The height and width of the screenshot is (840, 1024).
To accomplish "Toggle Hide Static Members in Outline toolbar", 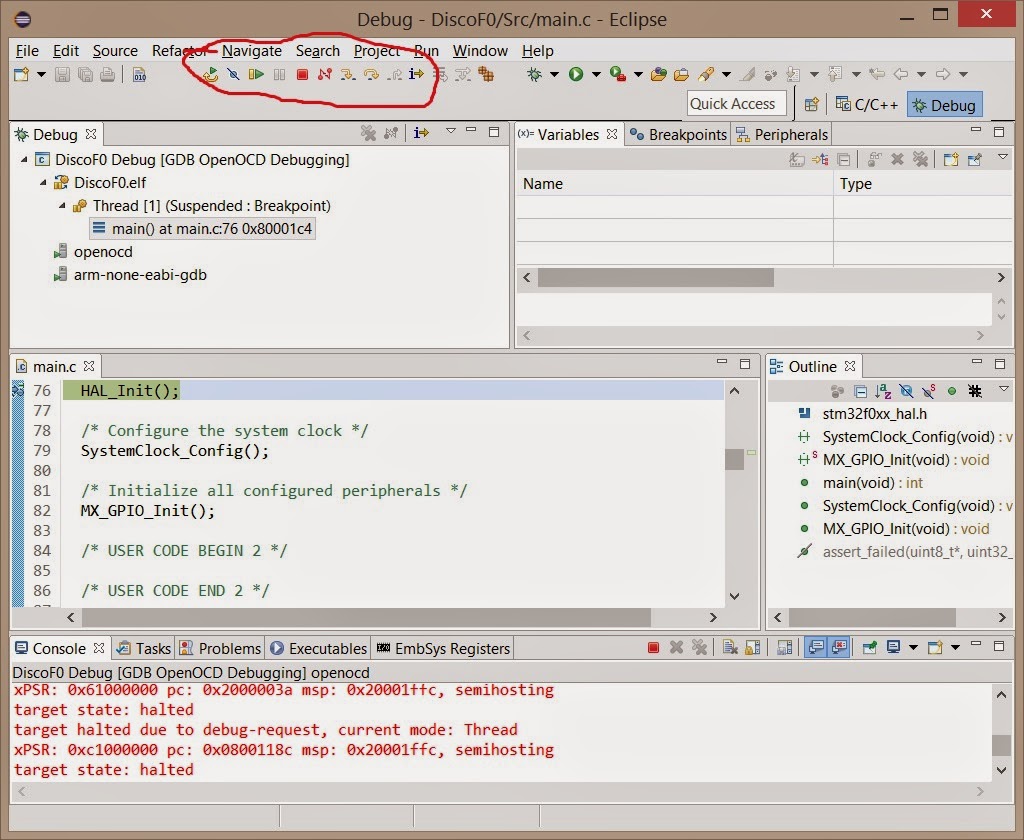I will coord(929,391).
